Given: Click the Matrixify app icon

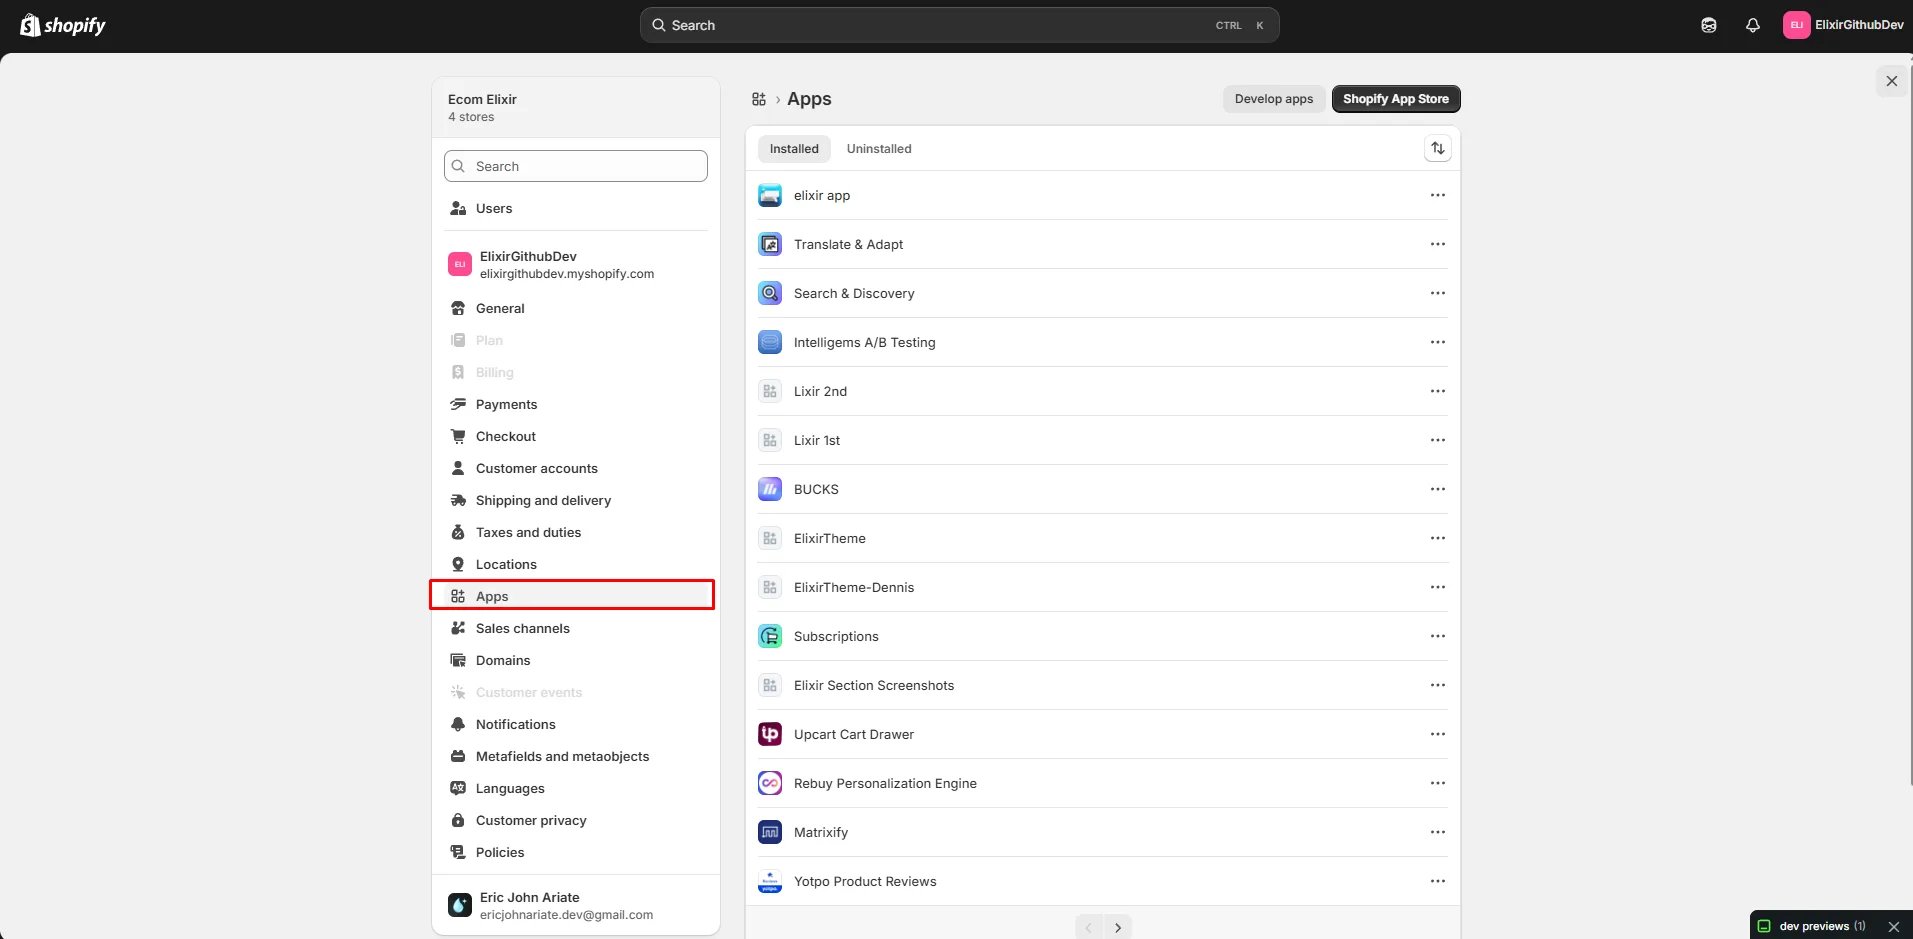Looking at the screenshot, I should pyautogui.click(x=770, y=832).
